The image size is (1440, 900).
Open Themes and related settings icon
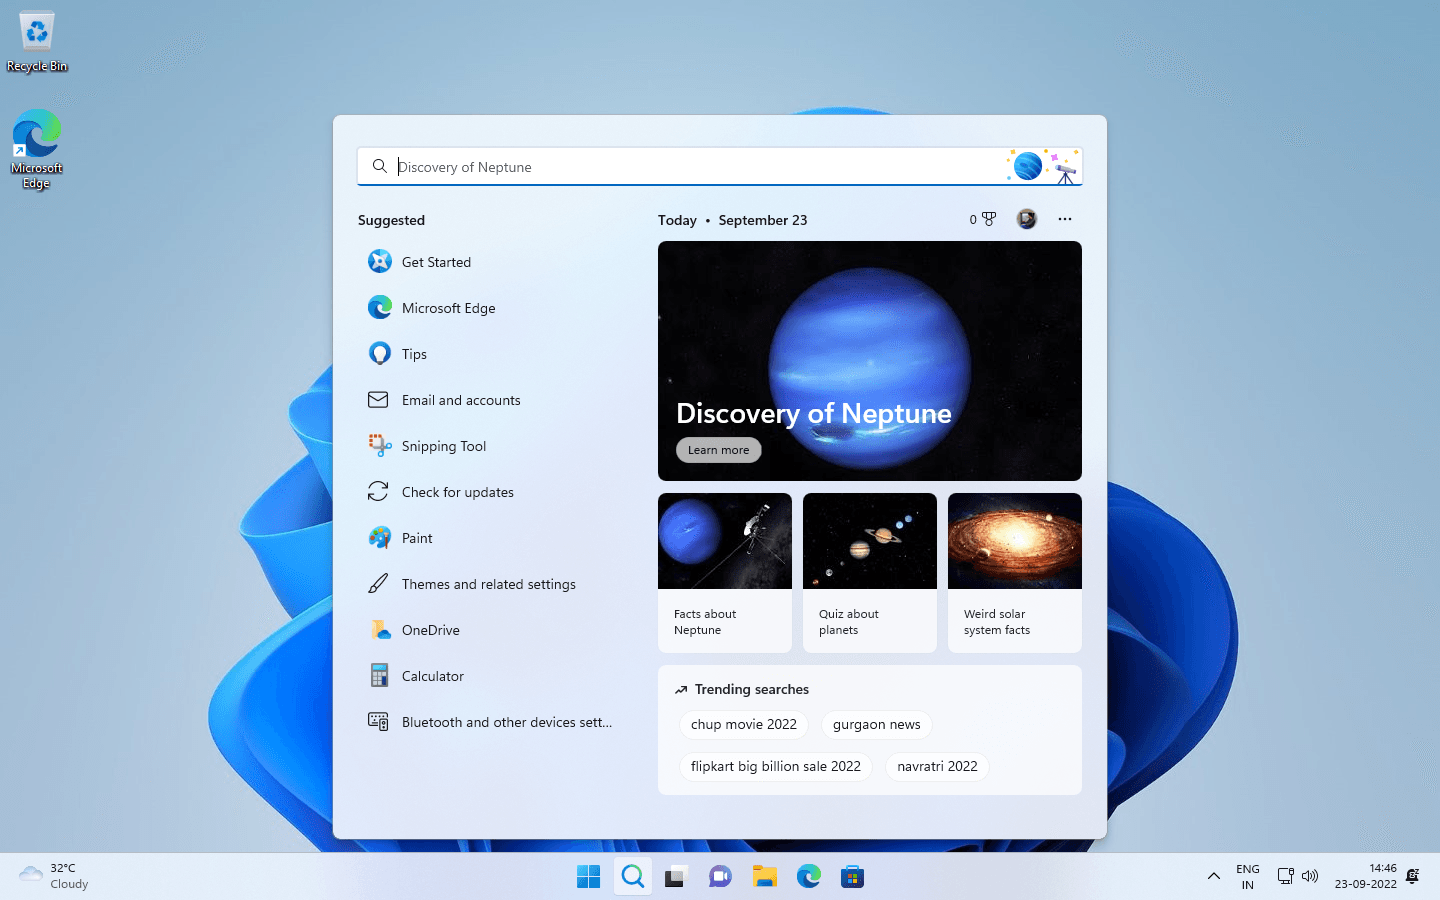point(378,584)
